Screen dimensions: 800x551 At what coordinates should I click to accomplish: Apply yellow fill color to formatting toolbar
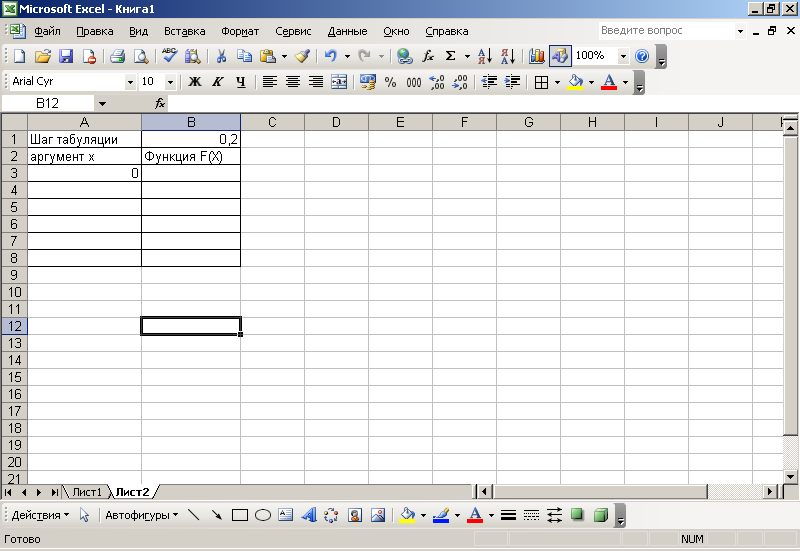(576, 82)
